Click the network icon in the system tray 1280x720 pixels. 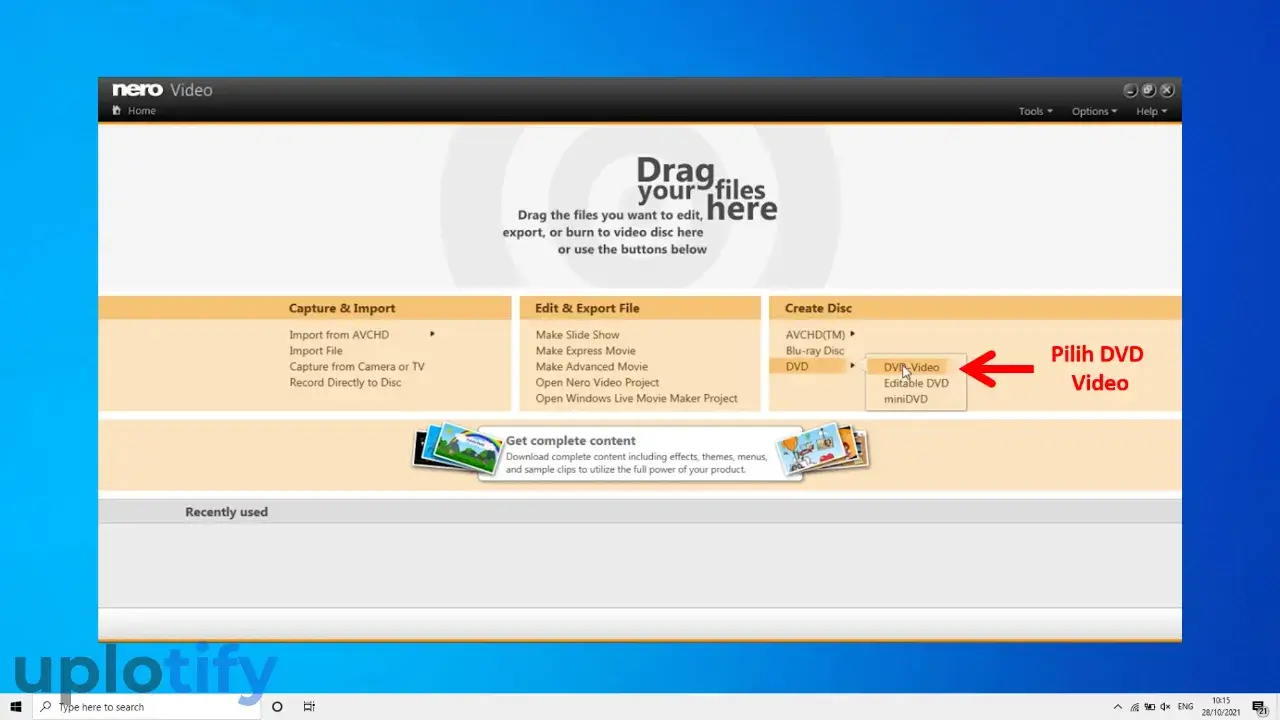click(x=1133, y=707)
